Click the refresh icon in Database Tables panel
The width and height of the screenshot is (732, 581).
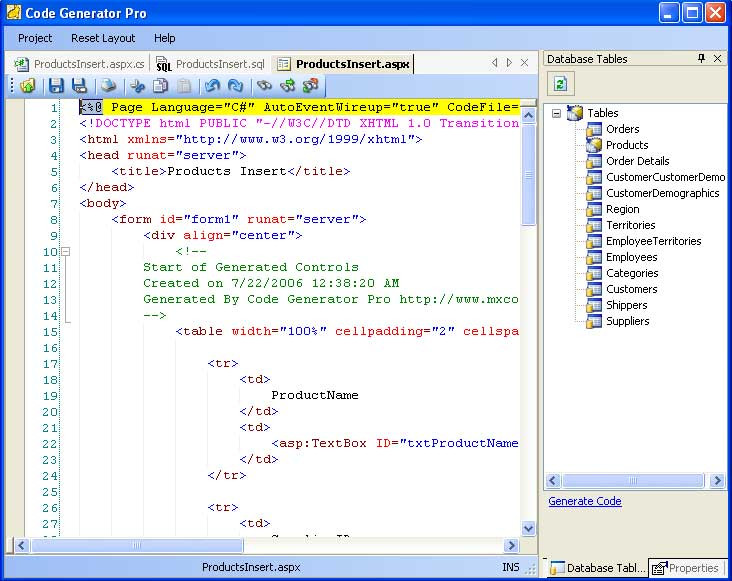click(561, 84)
